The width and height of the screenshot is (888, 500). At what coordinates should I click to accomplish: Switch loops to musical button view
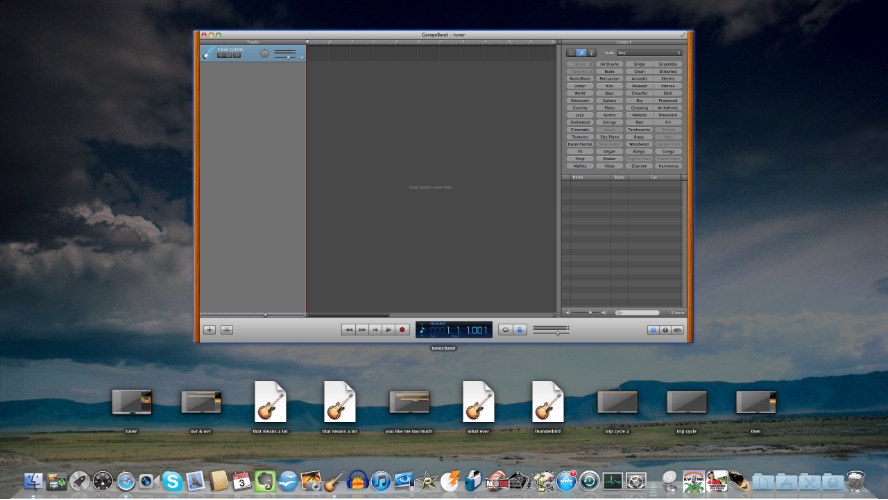click(x=581, y=52)
